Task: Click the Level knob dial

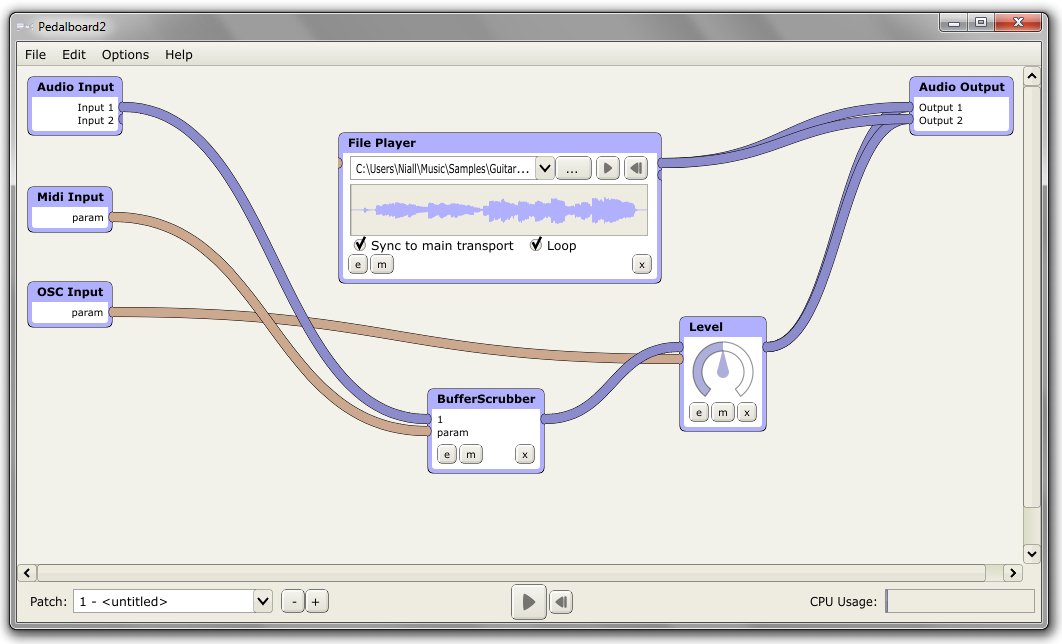Action: coord(723,370)
